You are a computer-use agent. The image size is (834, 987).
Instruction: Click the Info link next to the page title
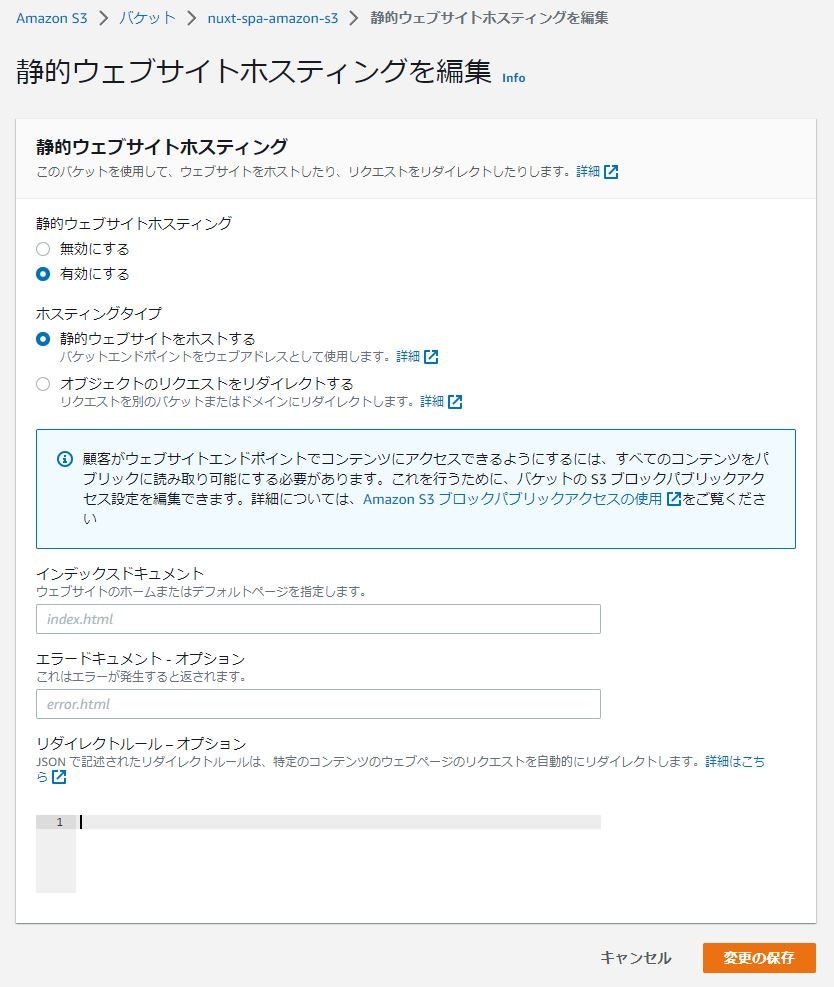point(513,78)
